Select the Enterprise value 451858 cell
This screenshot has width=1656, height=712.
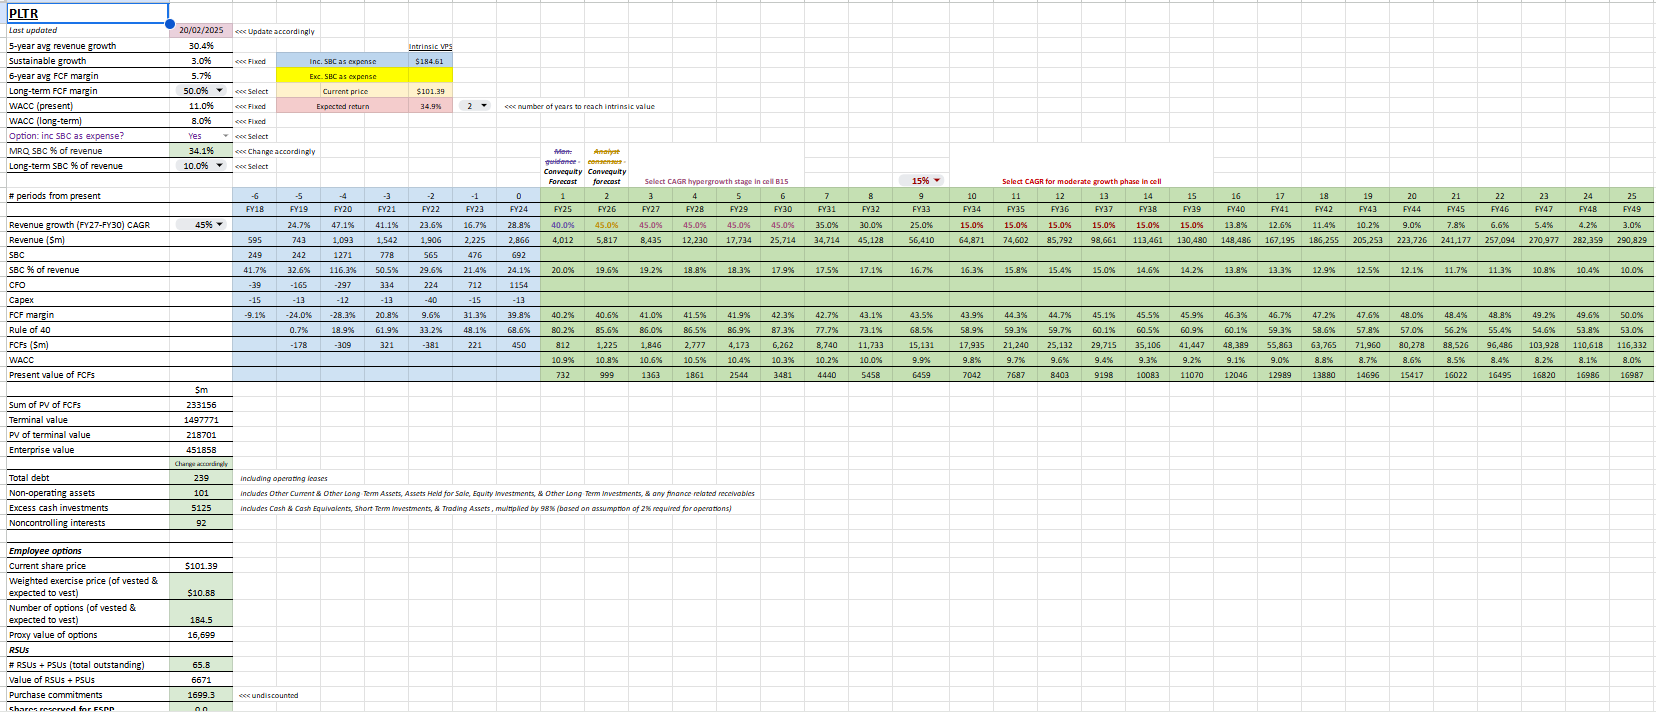[201, 450]
